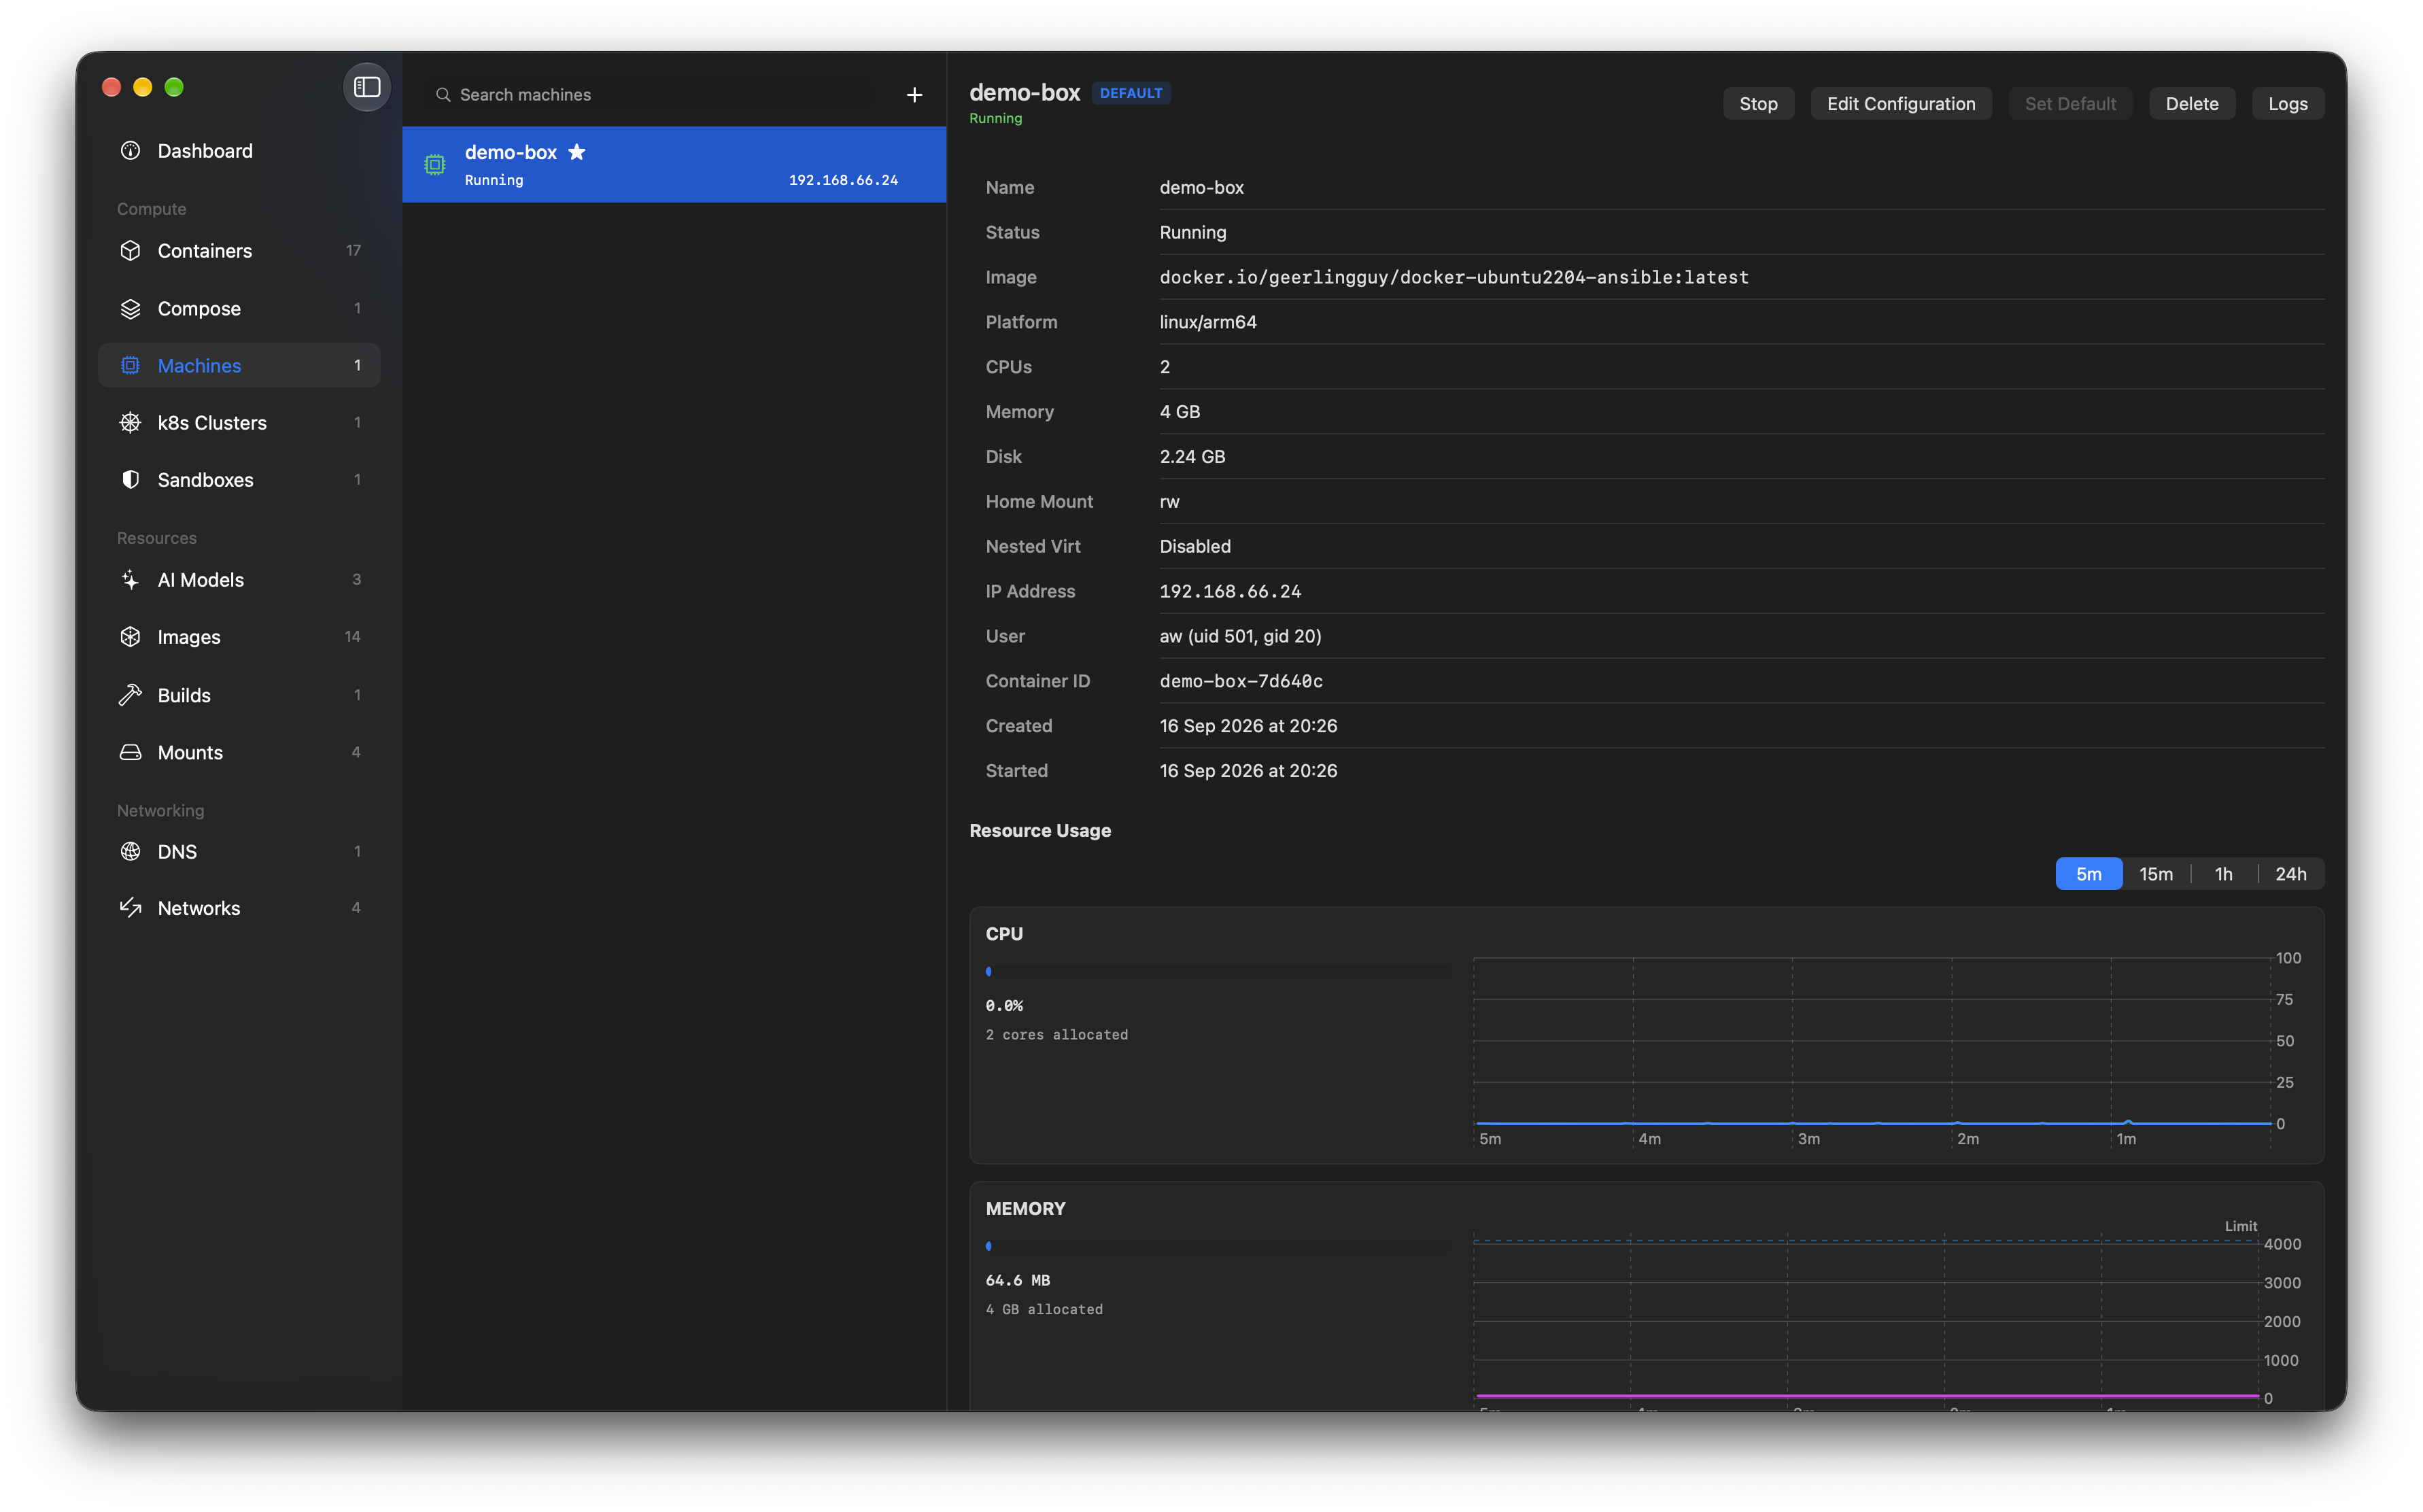Click the Set Default button
Image resolution: width=2423 pixels, height=1512 pixels.
(2070, 104)
